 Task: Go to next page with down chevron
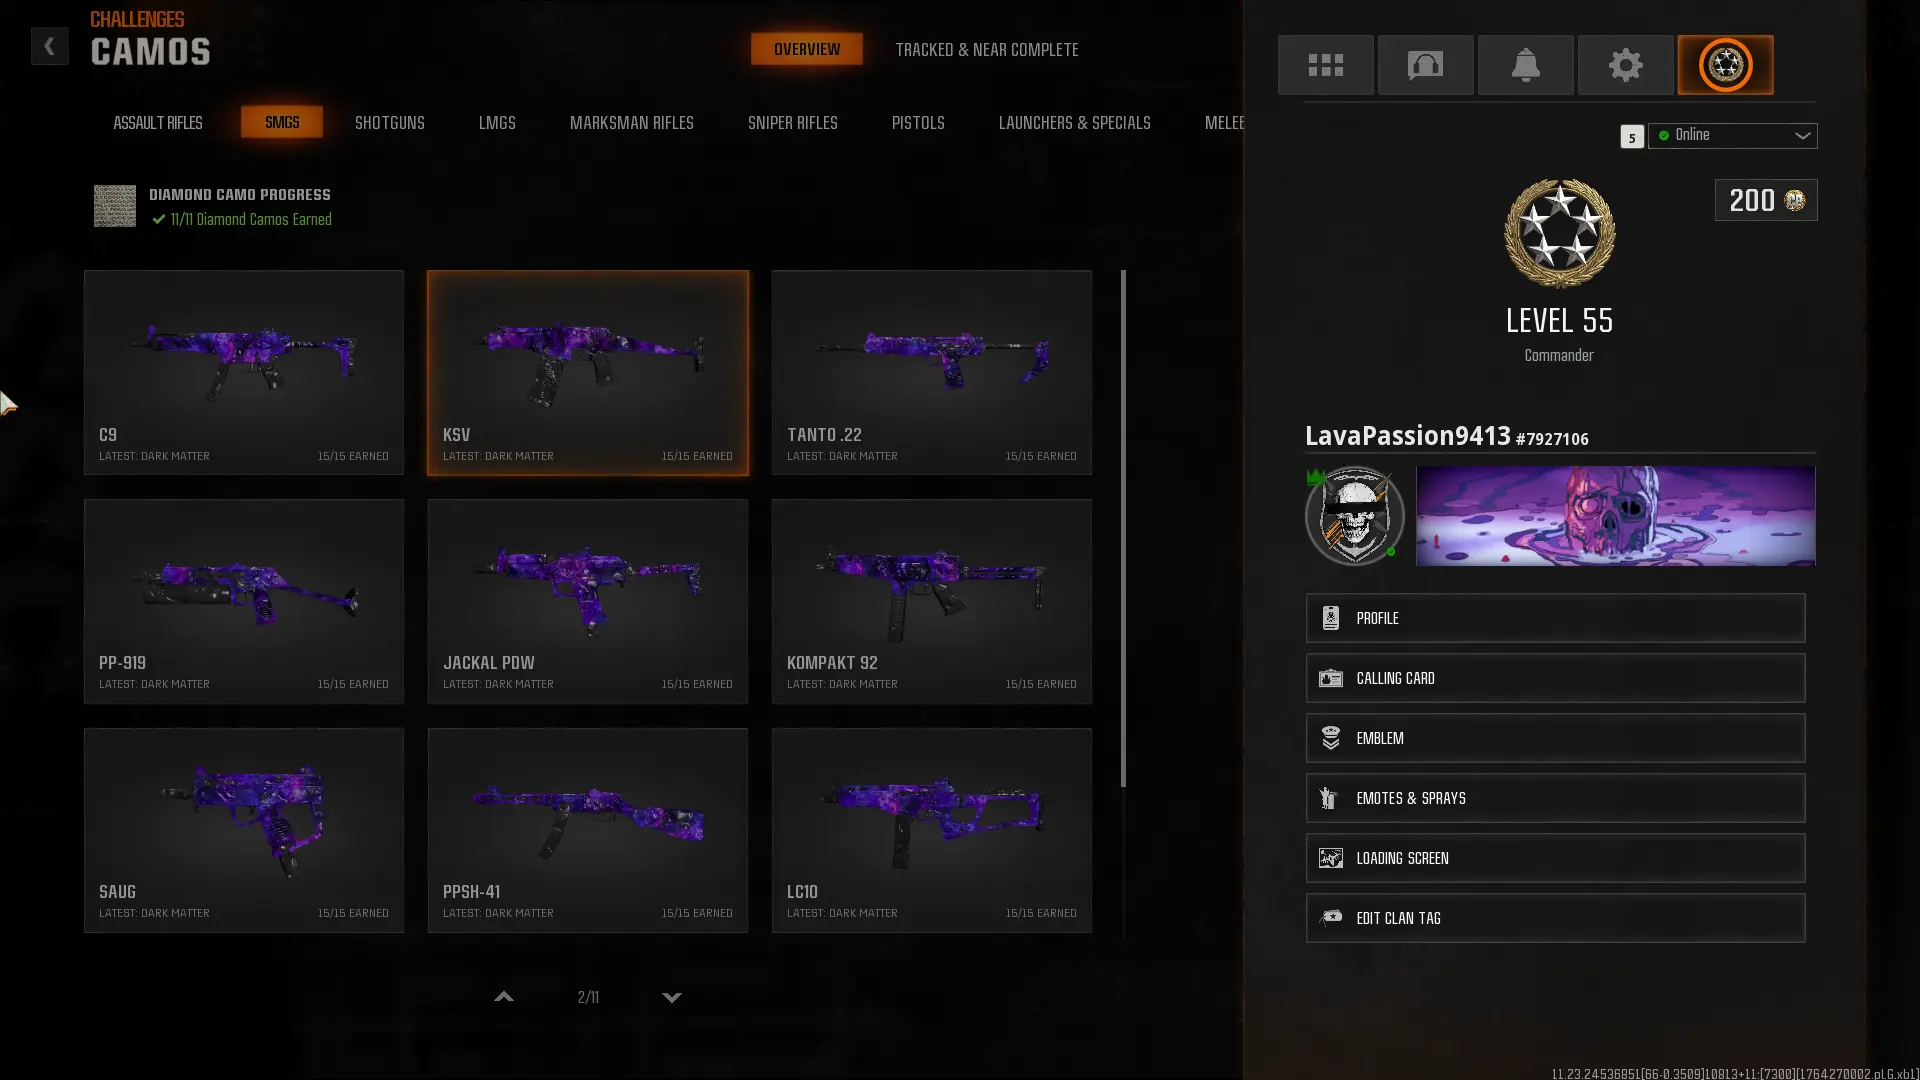[672, 997]
